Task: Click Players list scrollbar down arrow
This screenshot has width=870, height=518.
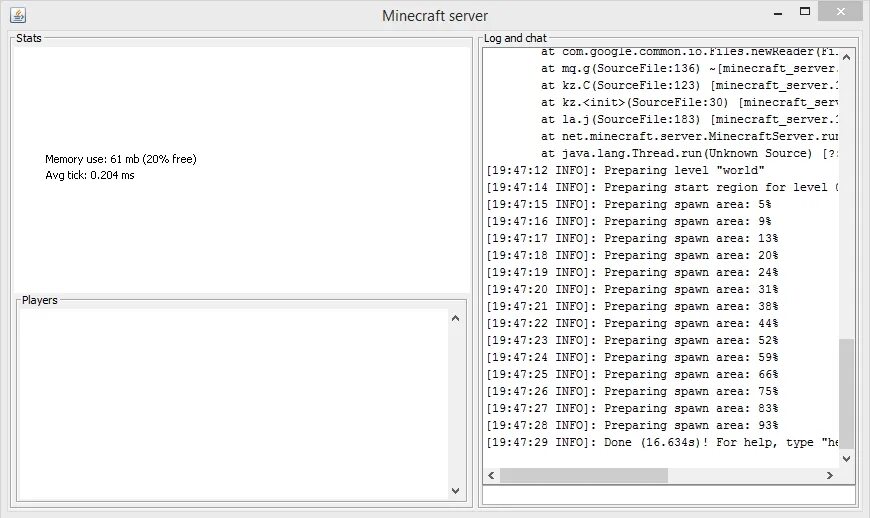Action: (x=456, y=491)
